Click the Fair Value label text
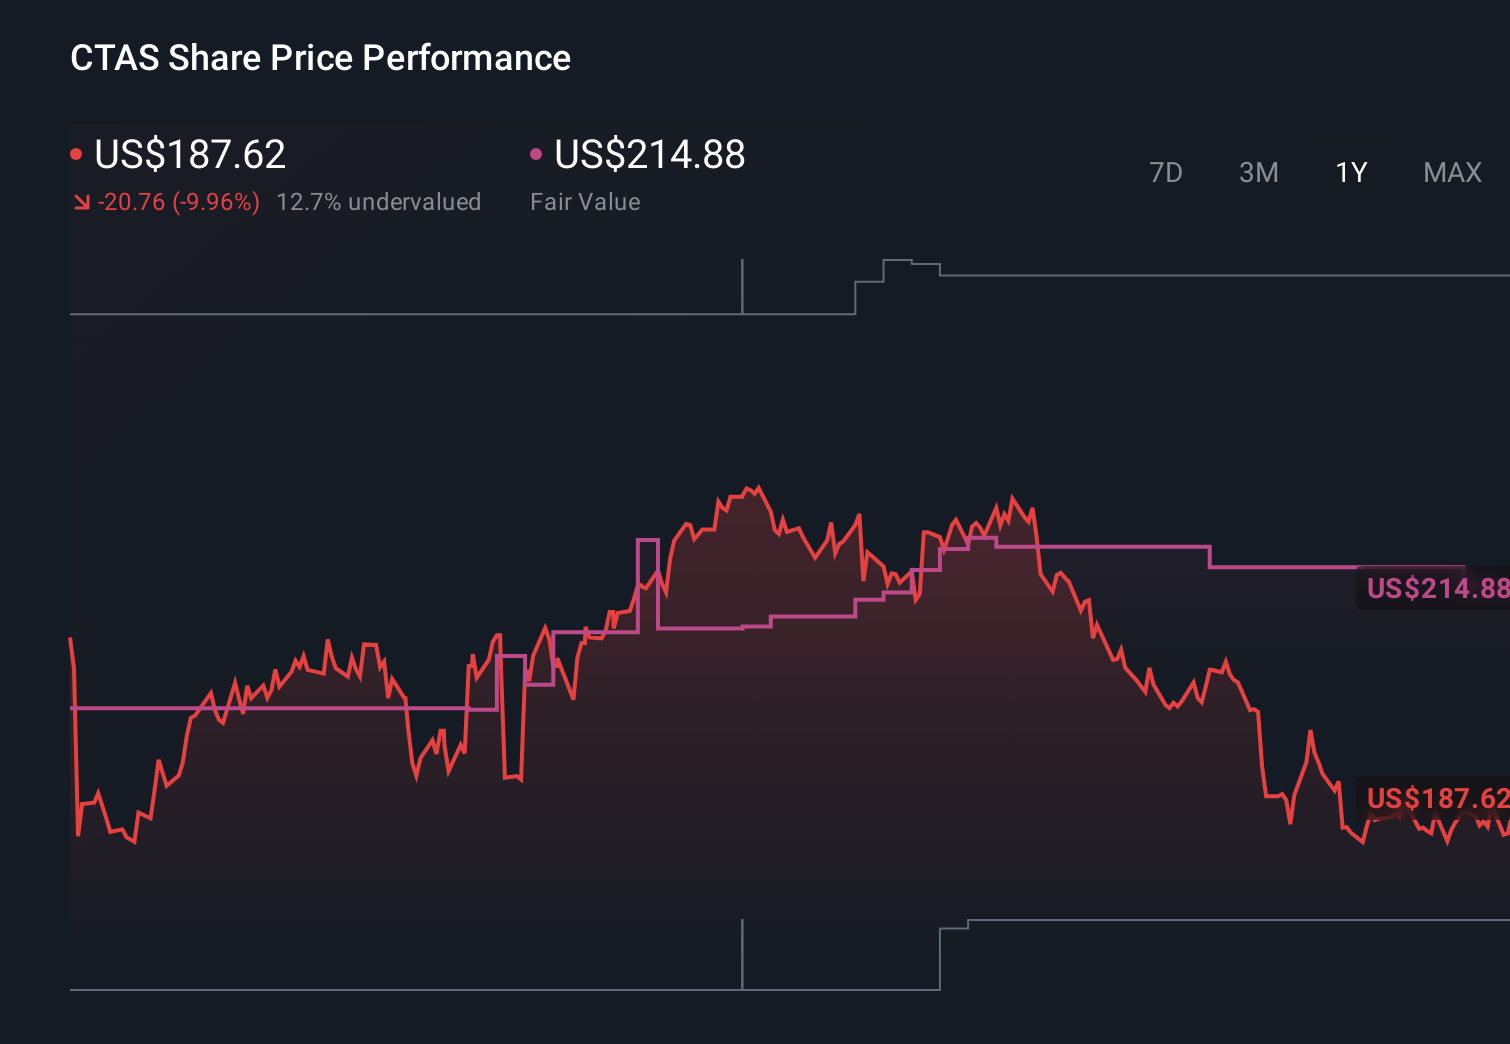The width and height of the screenshot is (1510, 1044). point(585,201)
